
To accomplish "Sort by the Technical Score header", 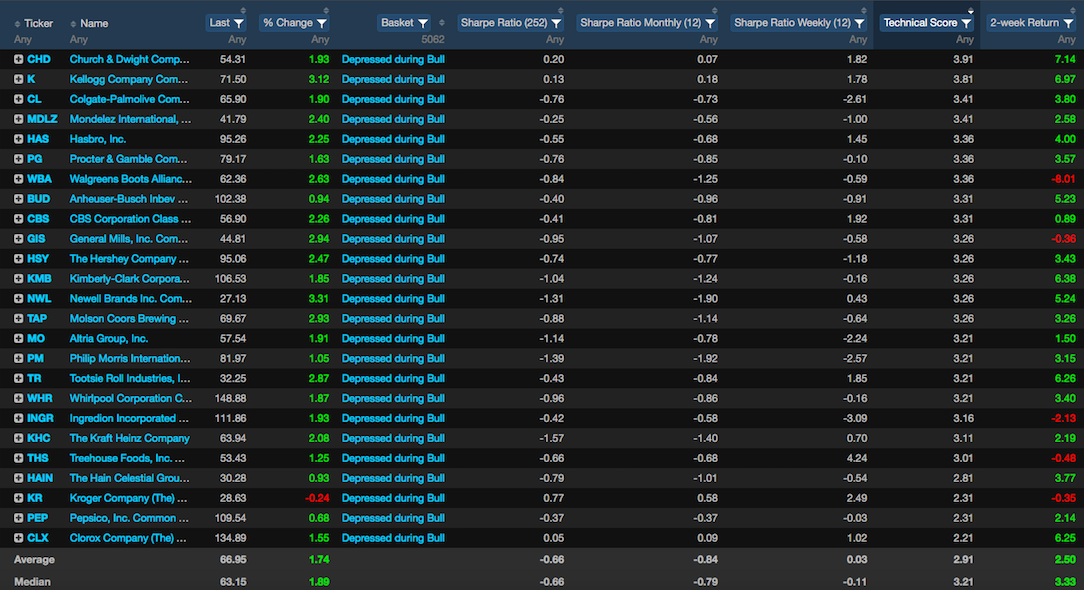I will tap(920, 23).
